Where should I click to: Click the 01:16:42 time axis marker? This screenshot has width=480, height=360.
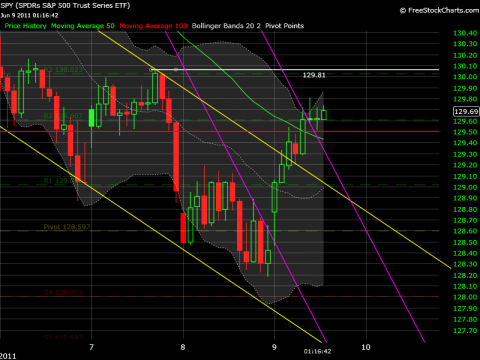(x=317, y=351)
